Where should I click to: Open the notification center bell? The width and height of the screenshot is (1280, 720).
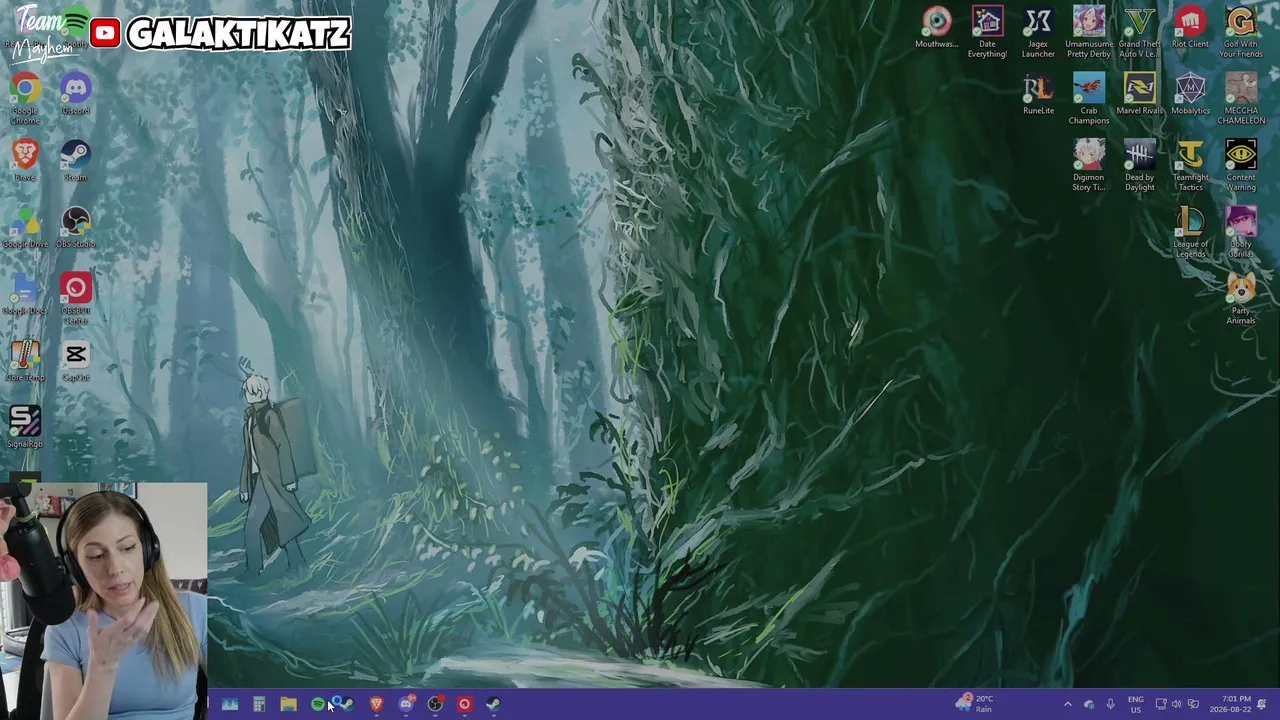[x=1262, y=704]
